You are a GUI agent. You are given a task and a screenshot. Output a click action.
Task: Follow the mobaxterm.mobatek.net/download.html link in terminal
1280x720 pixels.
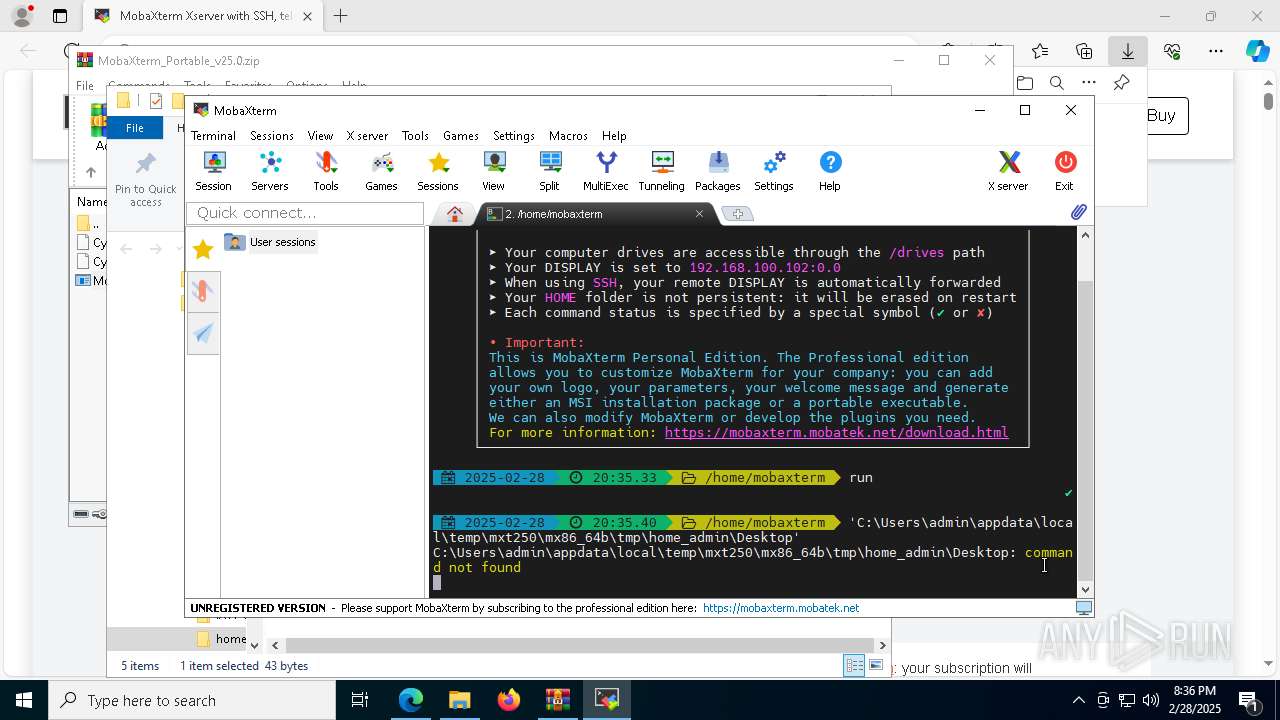[x=836, y=433]
